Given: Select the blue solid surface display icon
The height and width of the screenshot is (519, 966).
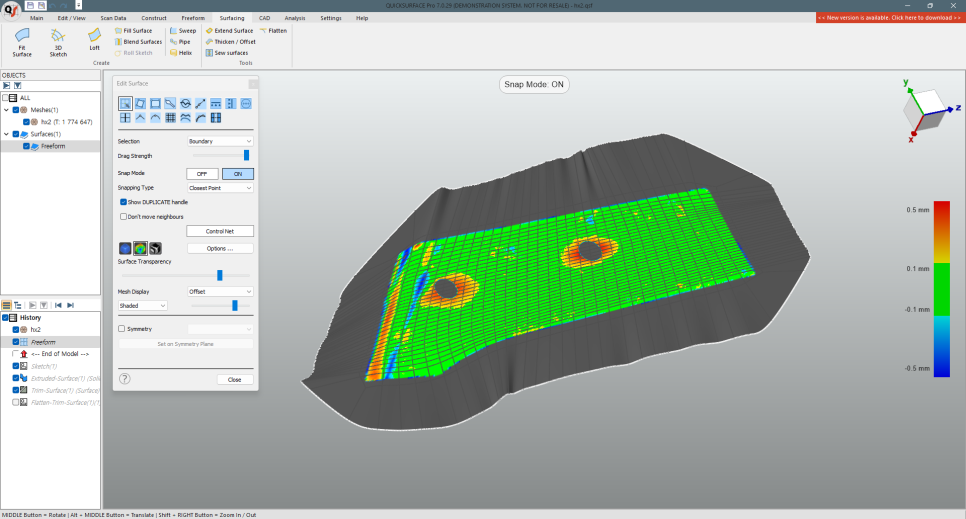Looking at the screenshot, I should tap(125, 248).
